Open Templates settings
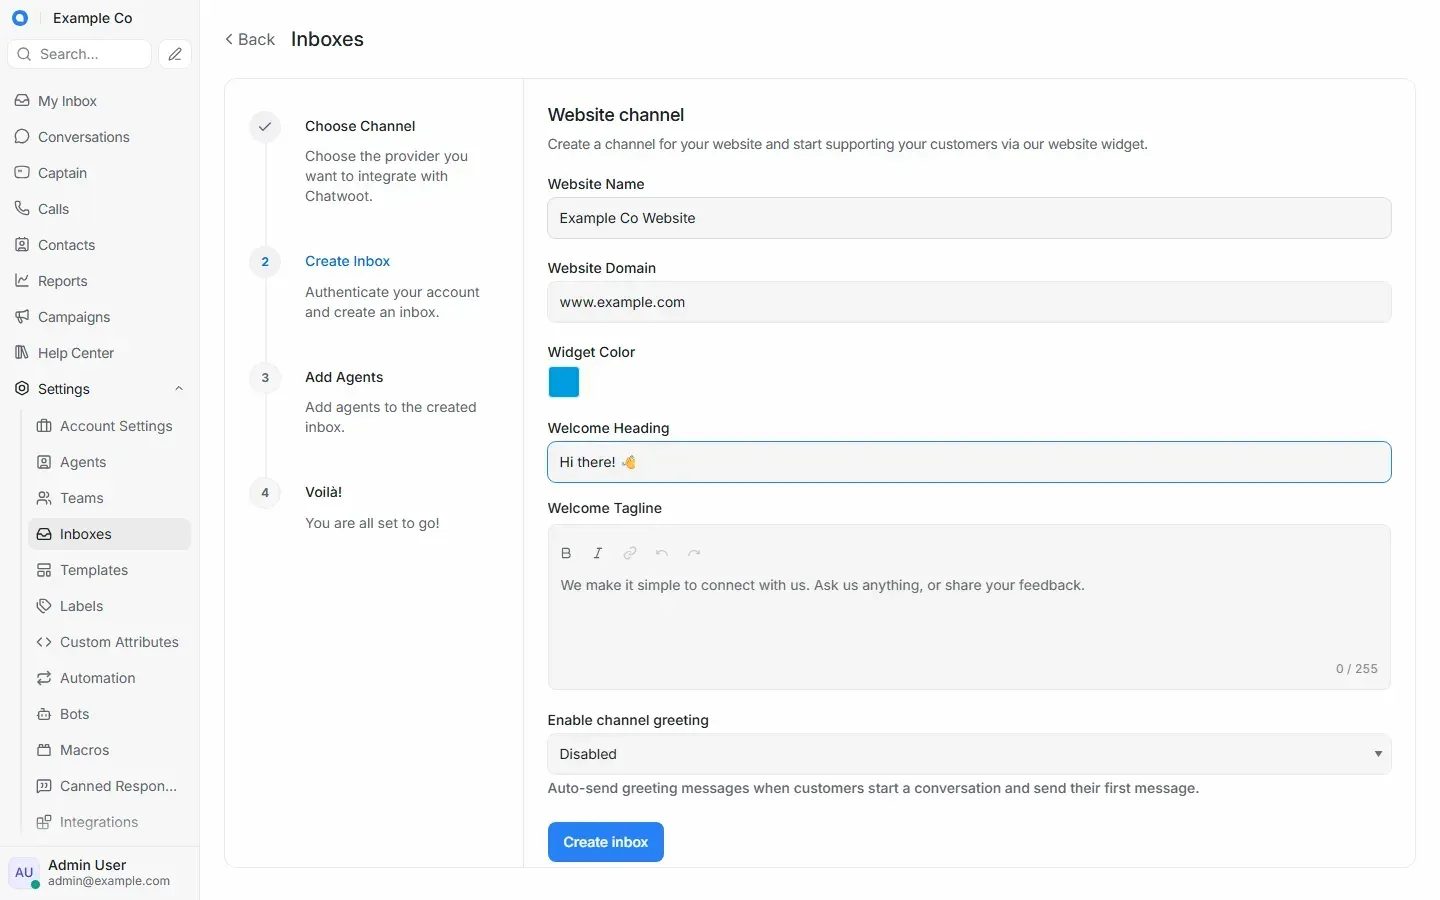 110,570
